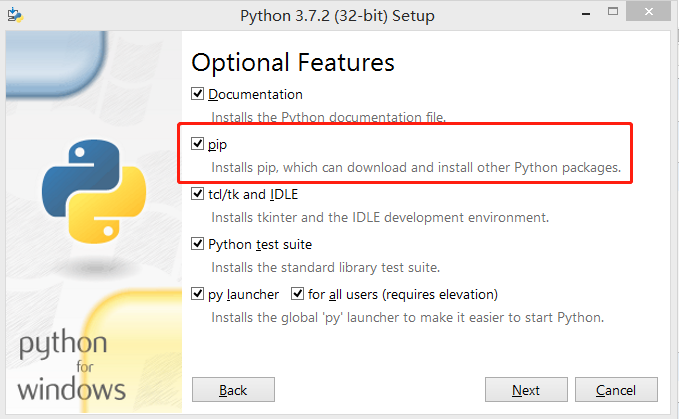Toggle the pip checkbox
Image resolution: width=679 pixels, height=419 pixels.
(x=197, y=143)
